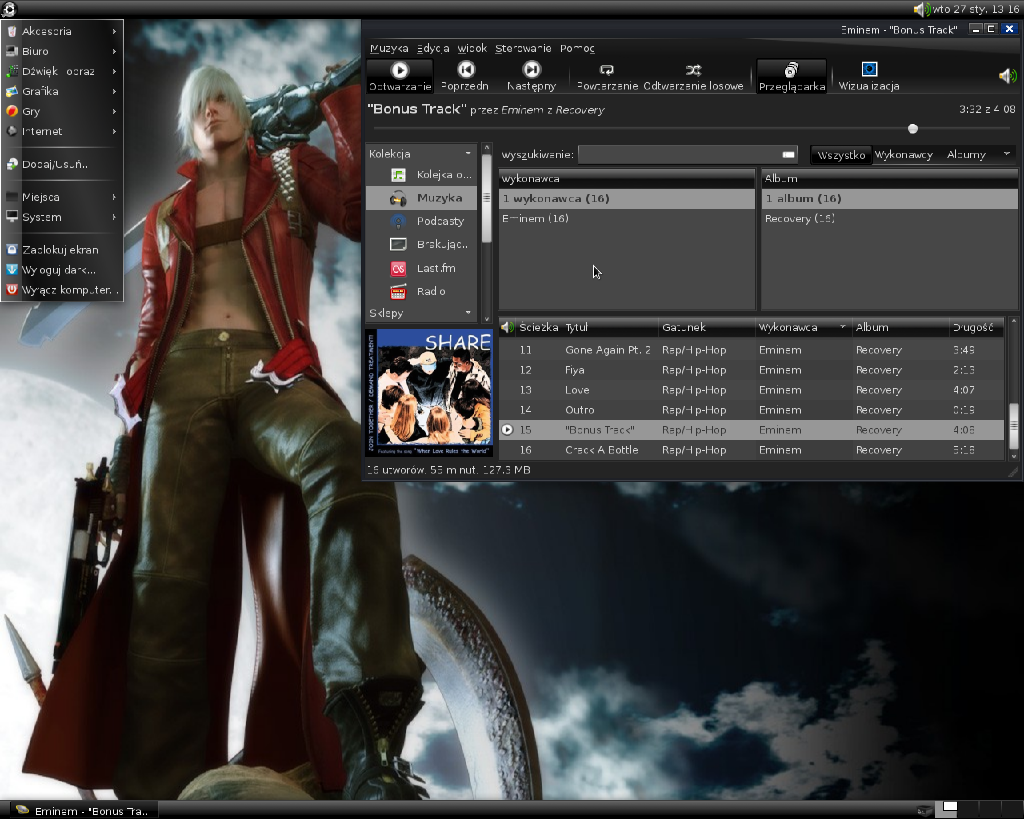Expand the search filter overflow arrow
Image resolution: width=1024 pixels, height=819 pixels.
point(1006,154)
